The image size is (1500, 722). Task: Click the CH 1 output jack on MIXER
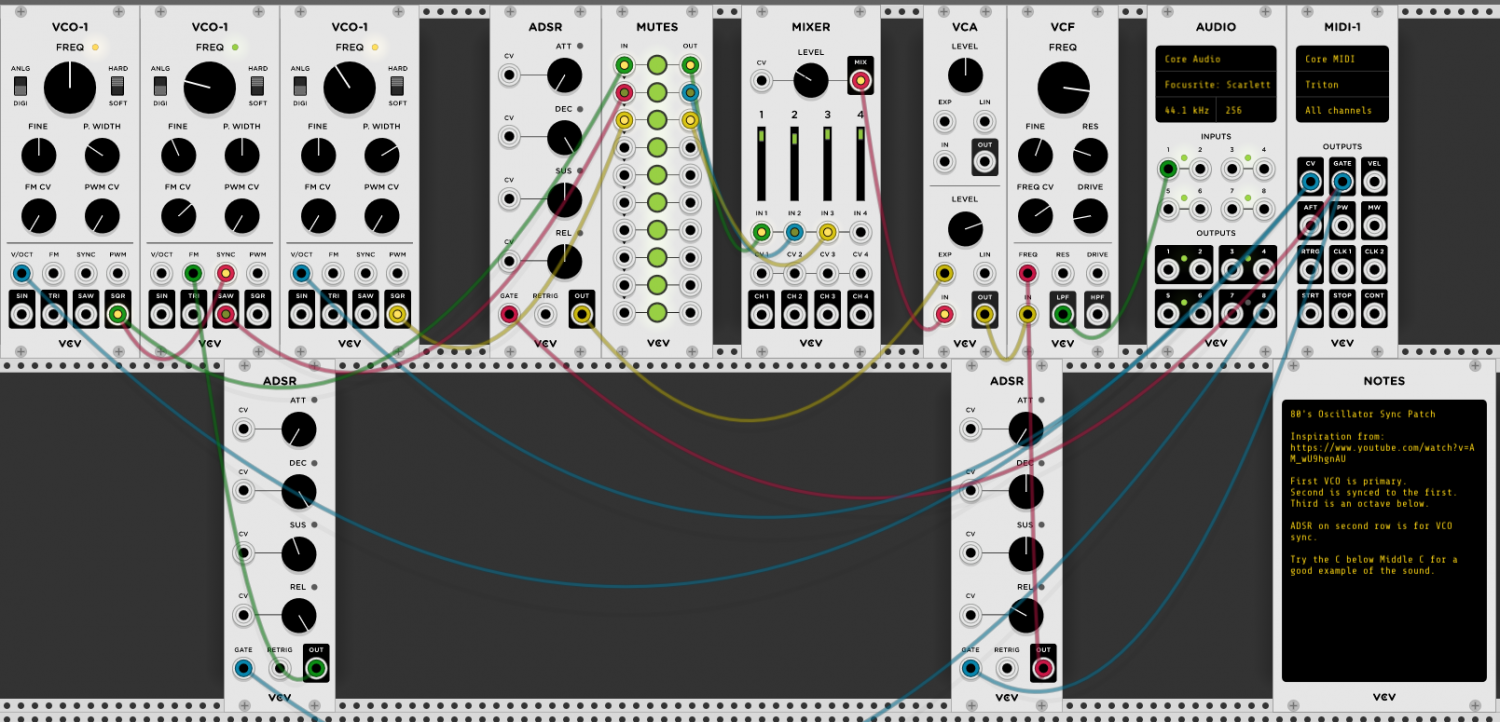click(762, 315)
